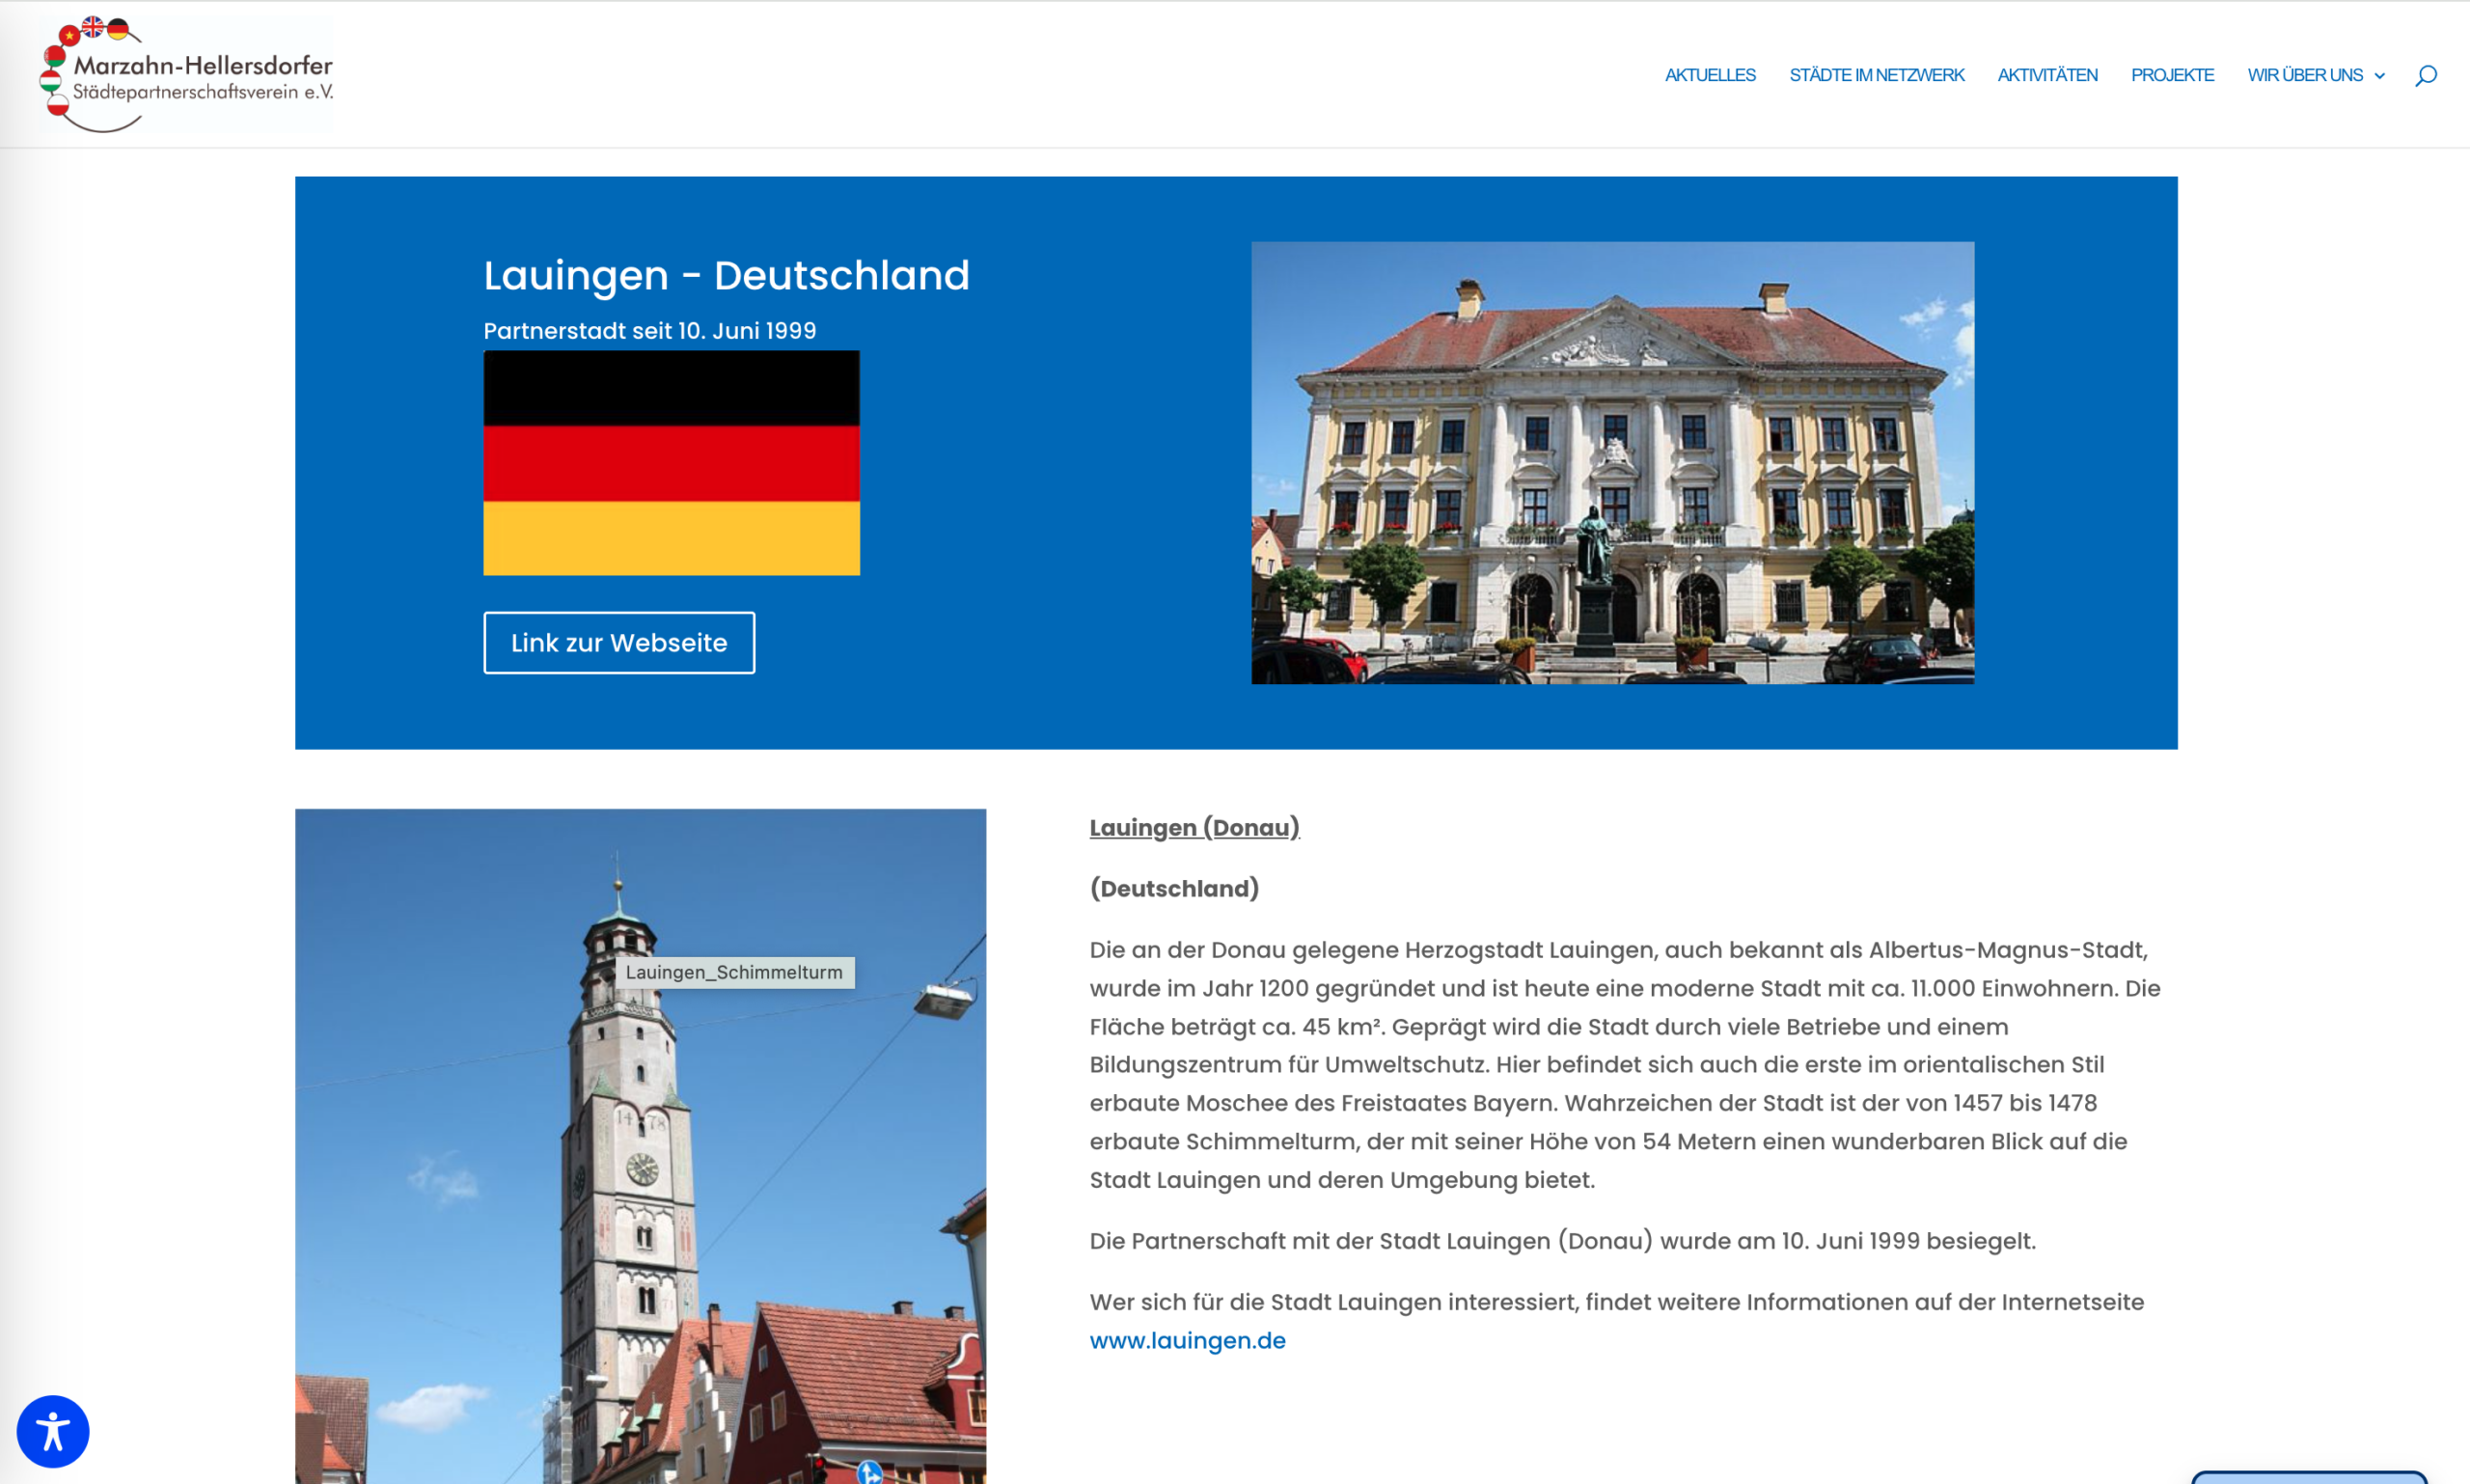Click the Link zur Webseite button
The height and width of the screenshot is (1484, 2470).
click(x=619, y=643)
